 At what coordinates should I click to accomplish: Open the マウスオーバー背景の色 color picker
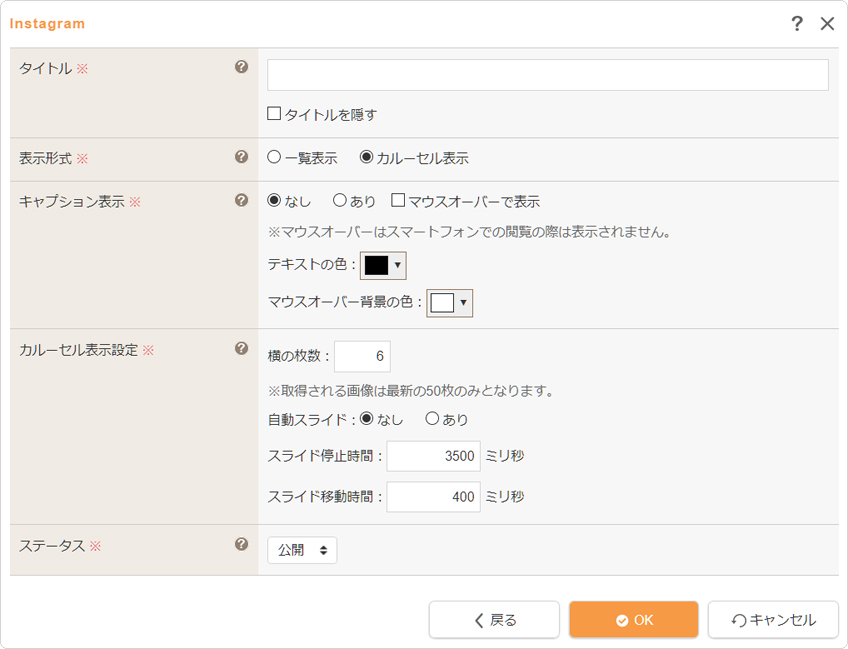coord(449,303)
